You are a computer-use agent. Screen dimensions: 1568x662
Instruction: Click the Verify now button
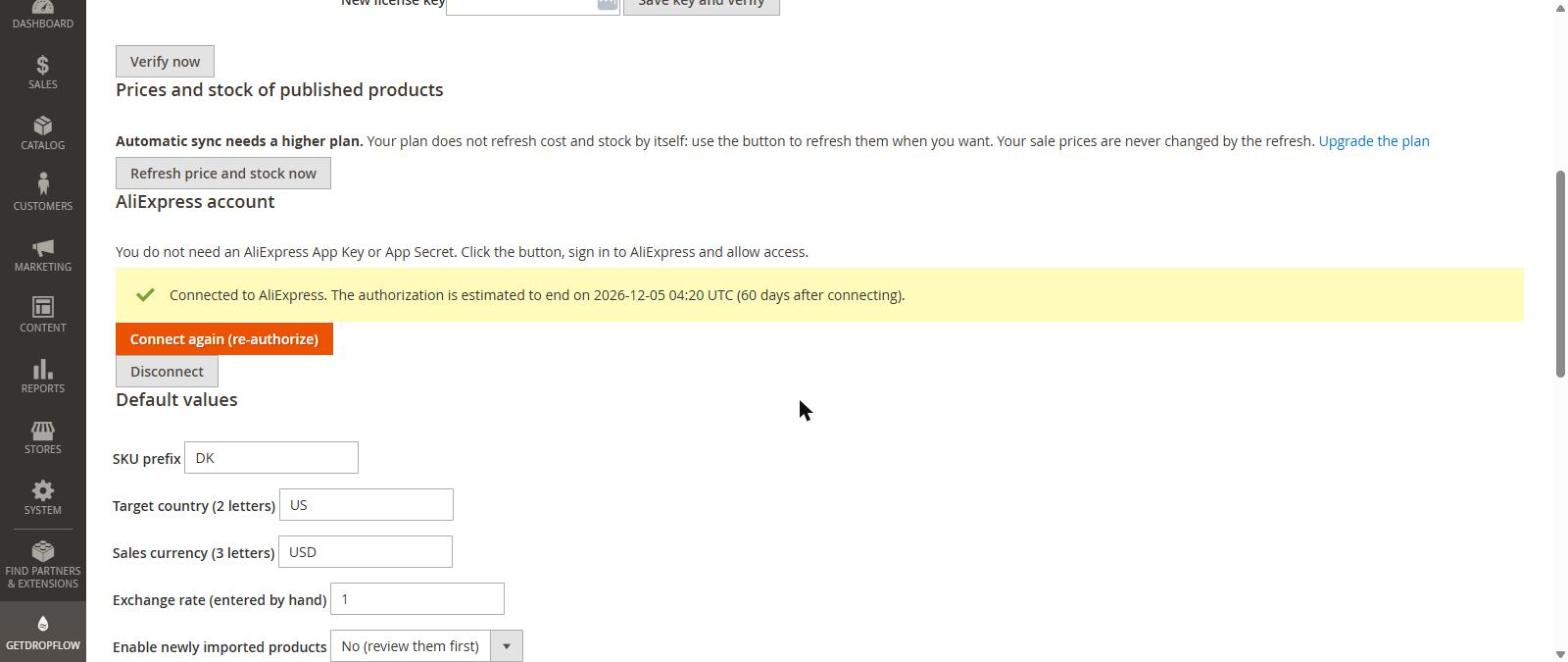(x=165, y=61)
